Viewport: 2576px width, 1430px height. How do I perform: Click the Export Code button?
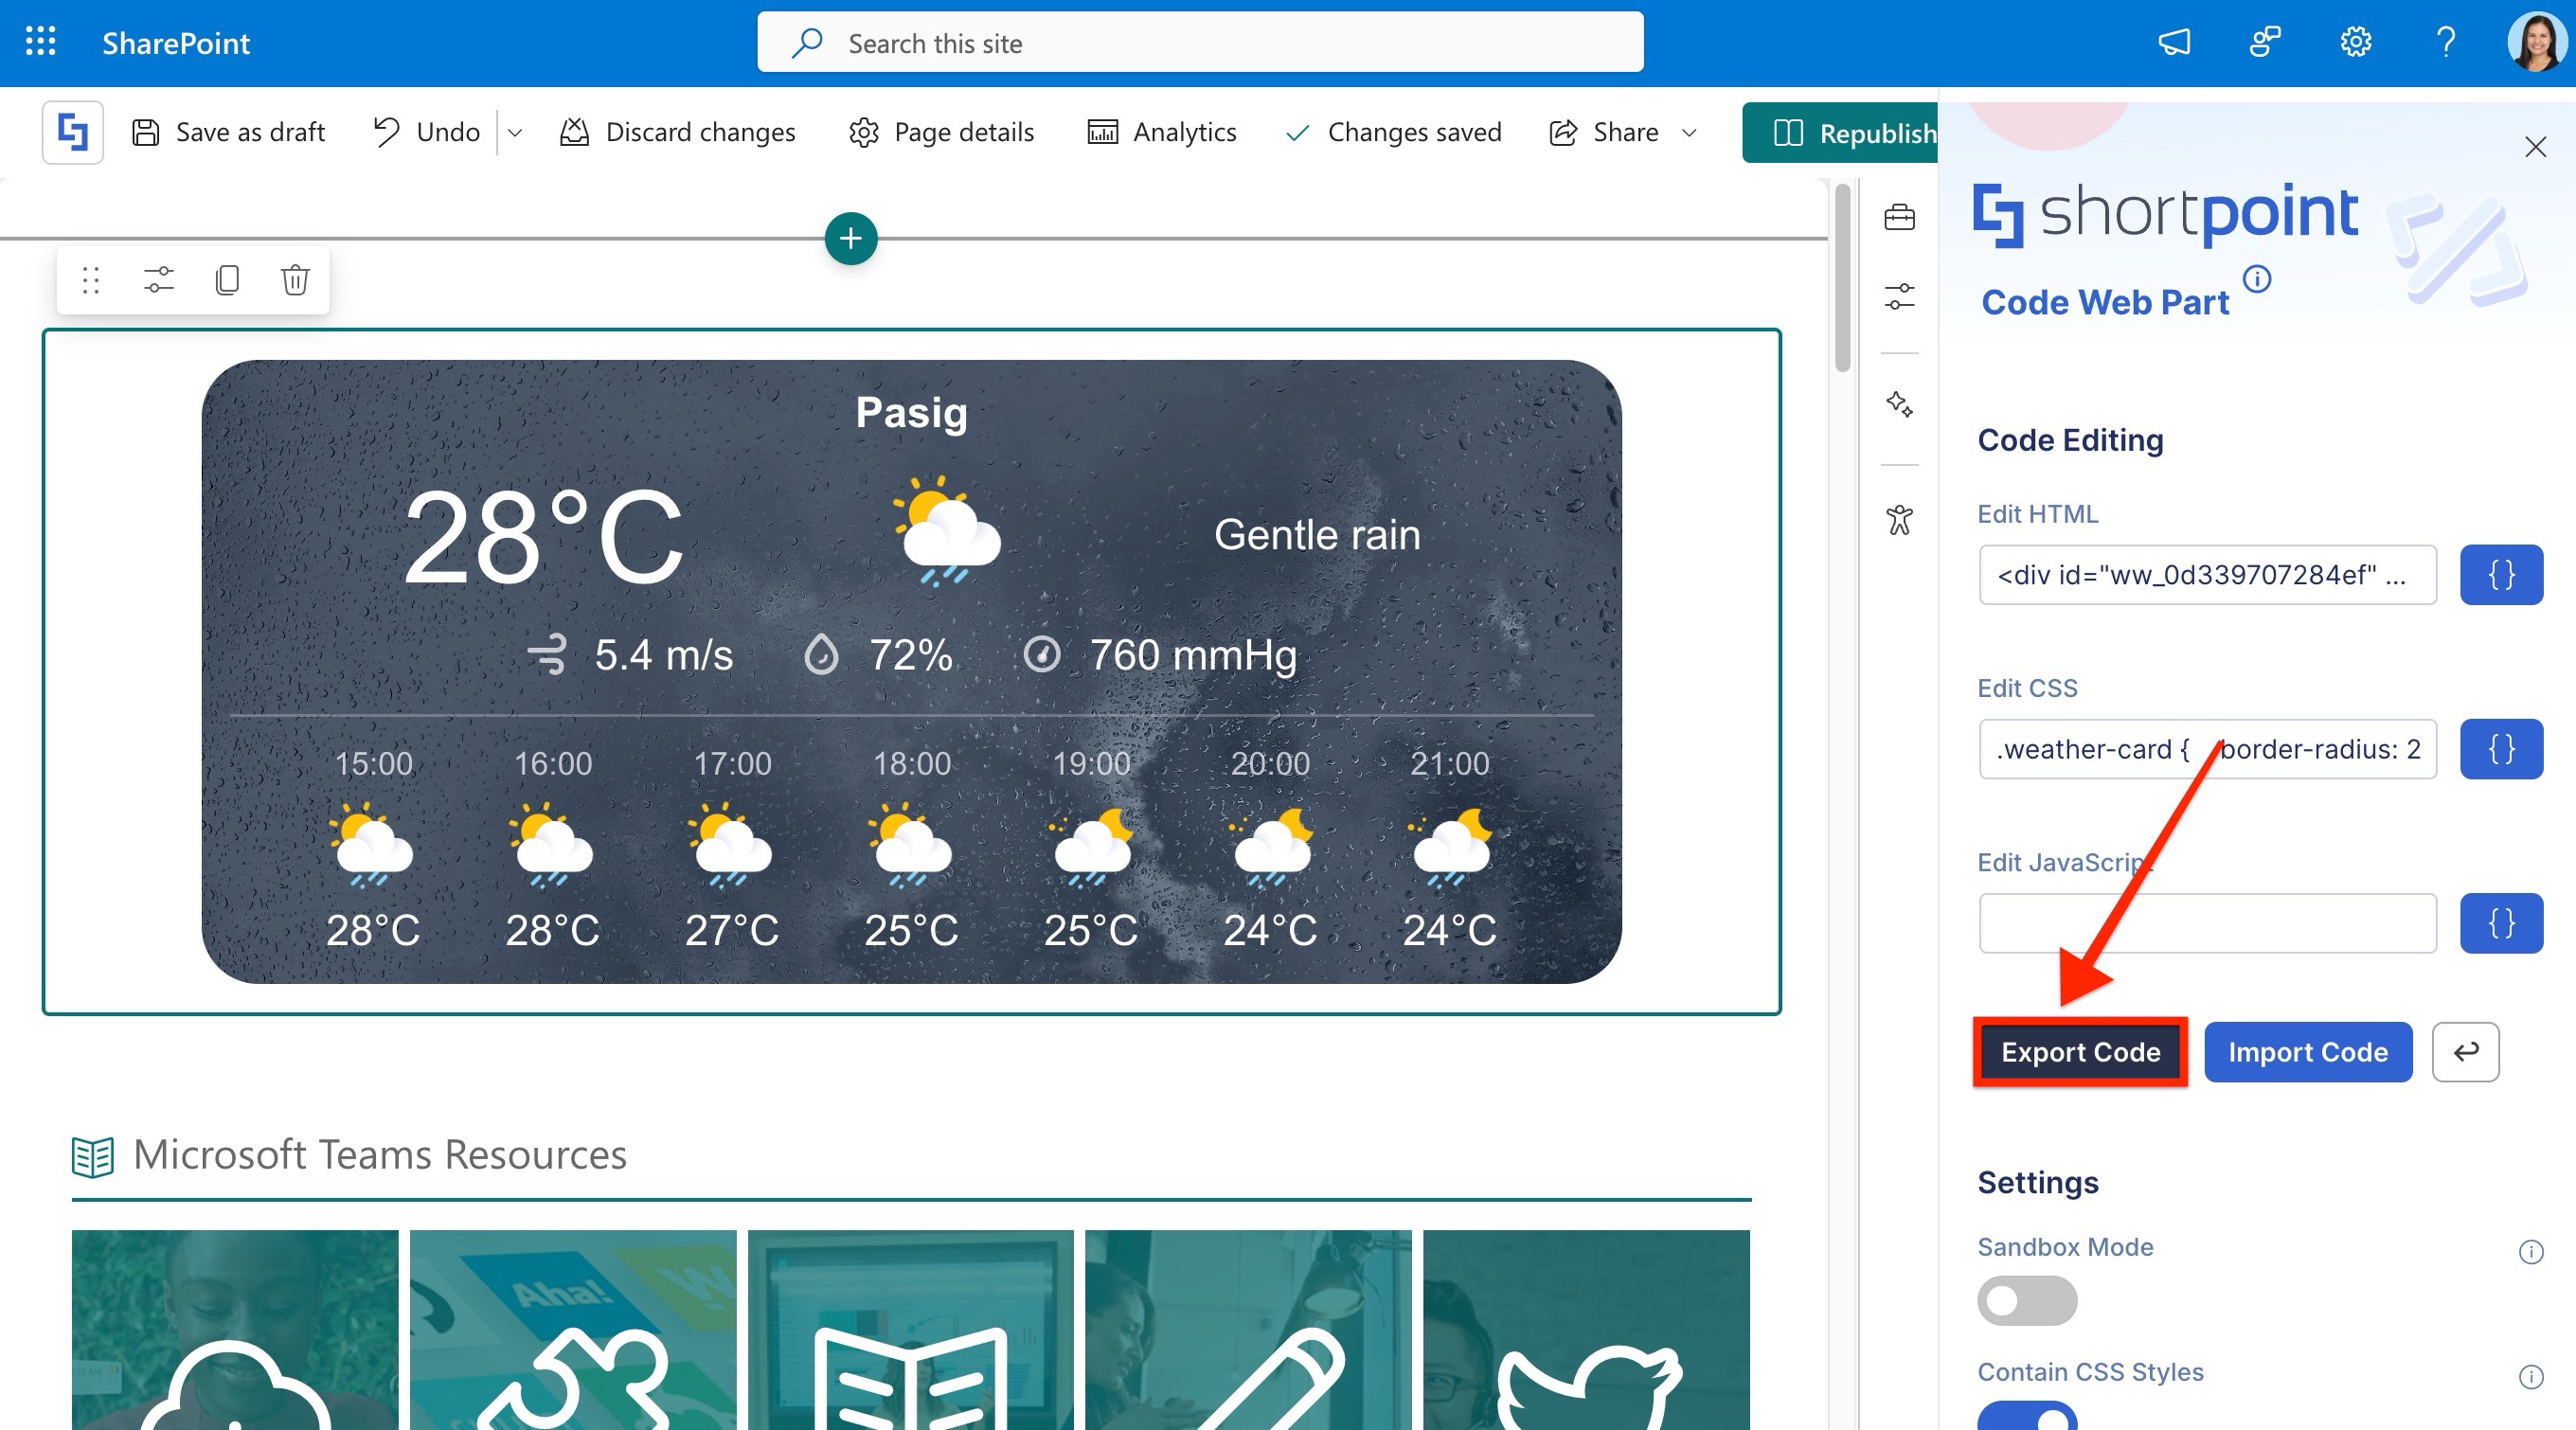pyautogui.click(x=2080, y=1052)
